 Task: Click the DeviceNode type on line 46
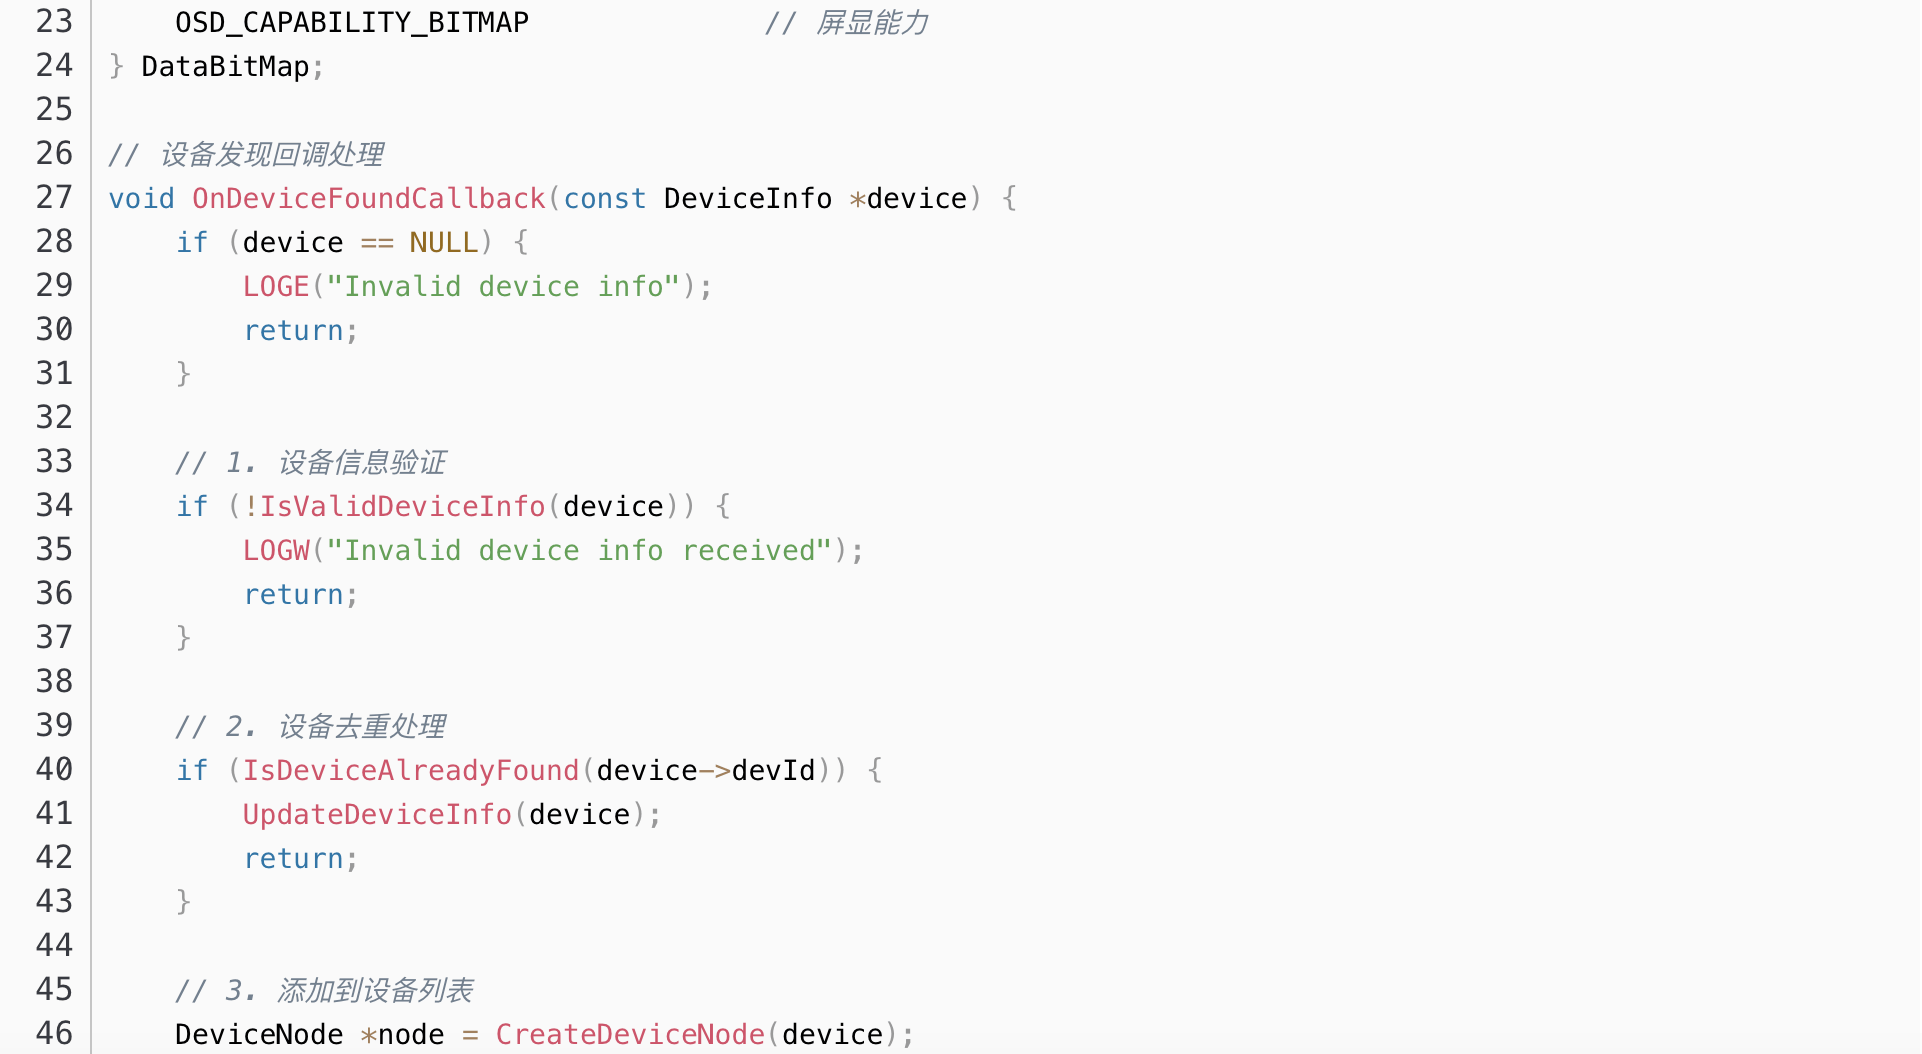(259, 1034)
